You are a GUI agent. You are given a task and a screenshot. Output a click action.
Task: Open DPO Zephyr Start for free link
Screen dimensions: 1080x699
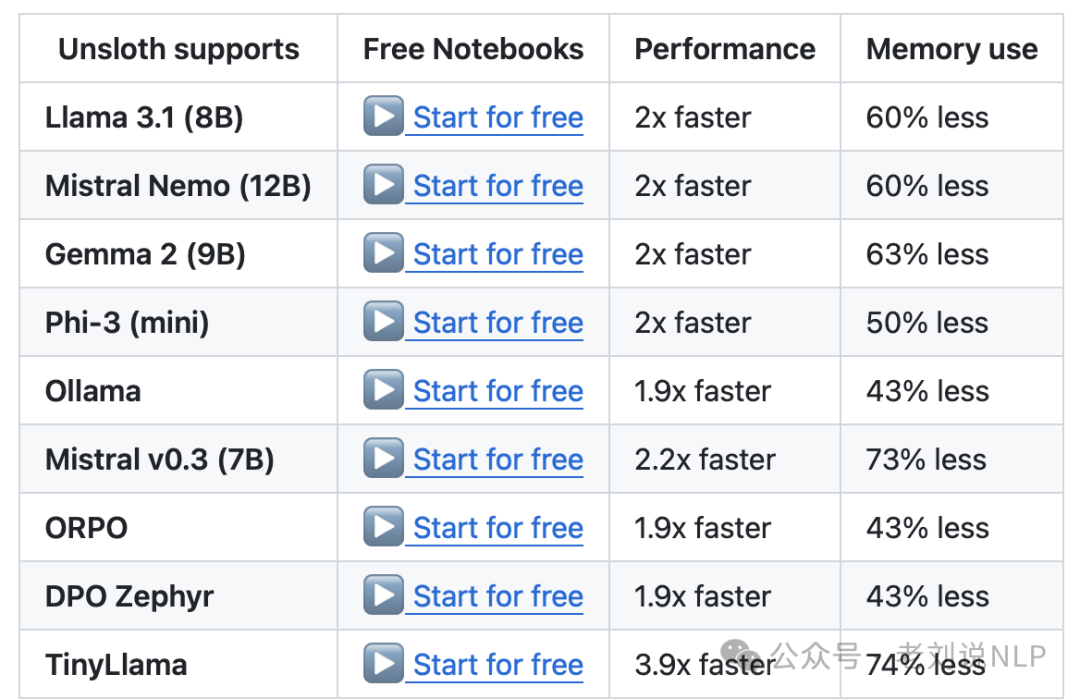coord(498,596)
